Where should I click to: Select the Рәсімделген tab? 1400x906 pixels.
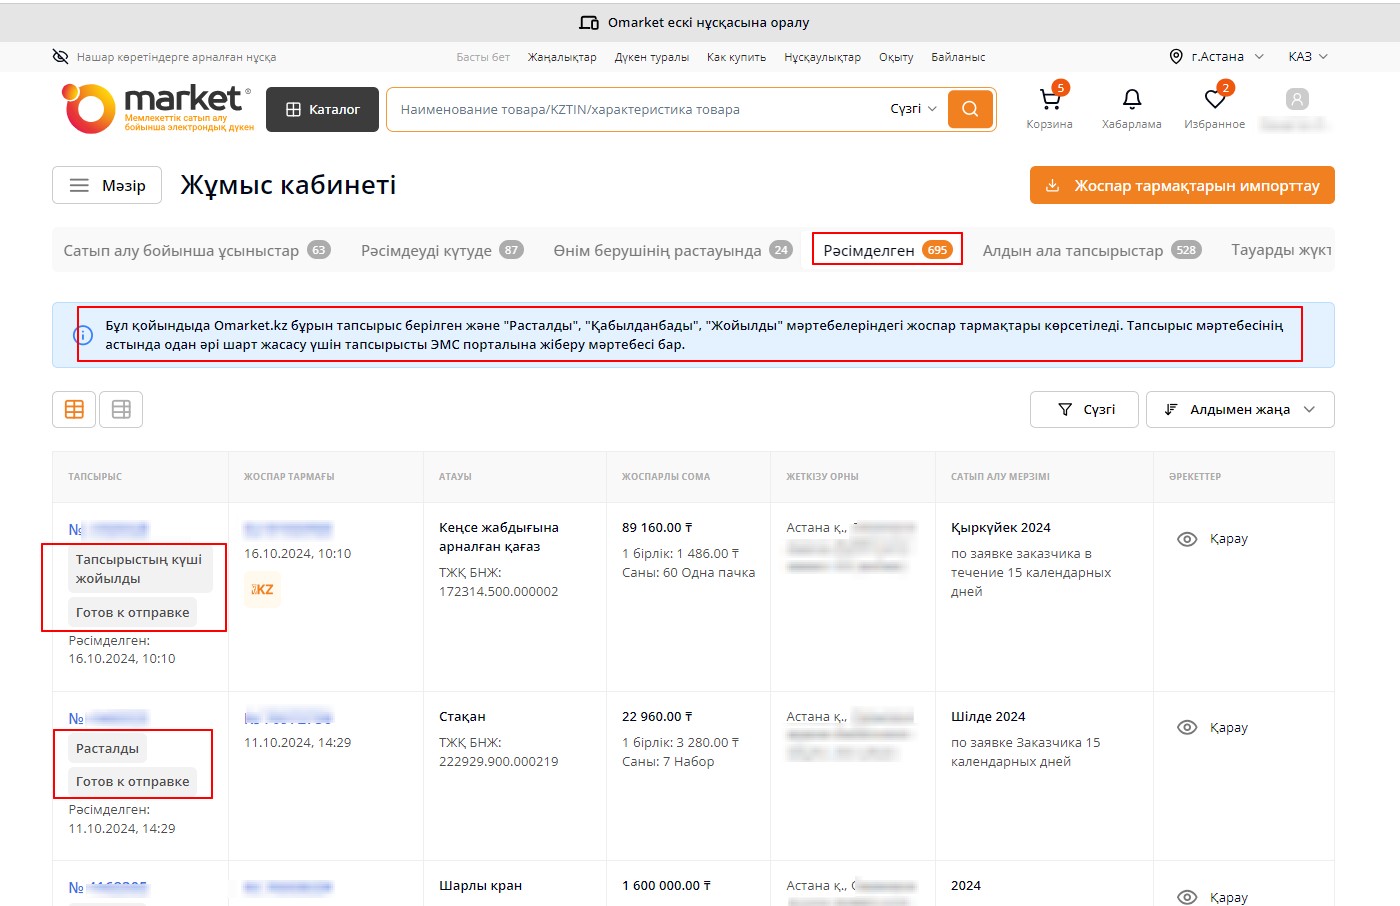coord(886,250)
